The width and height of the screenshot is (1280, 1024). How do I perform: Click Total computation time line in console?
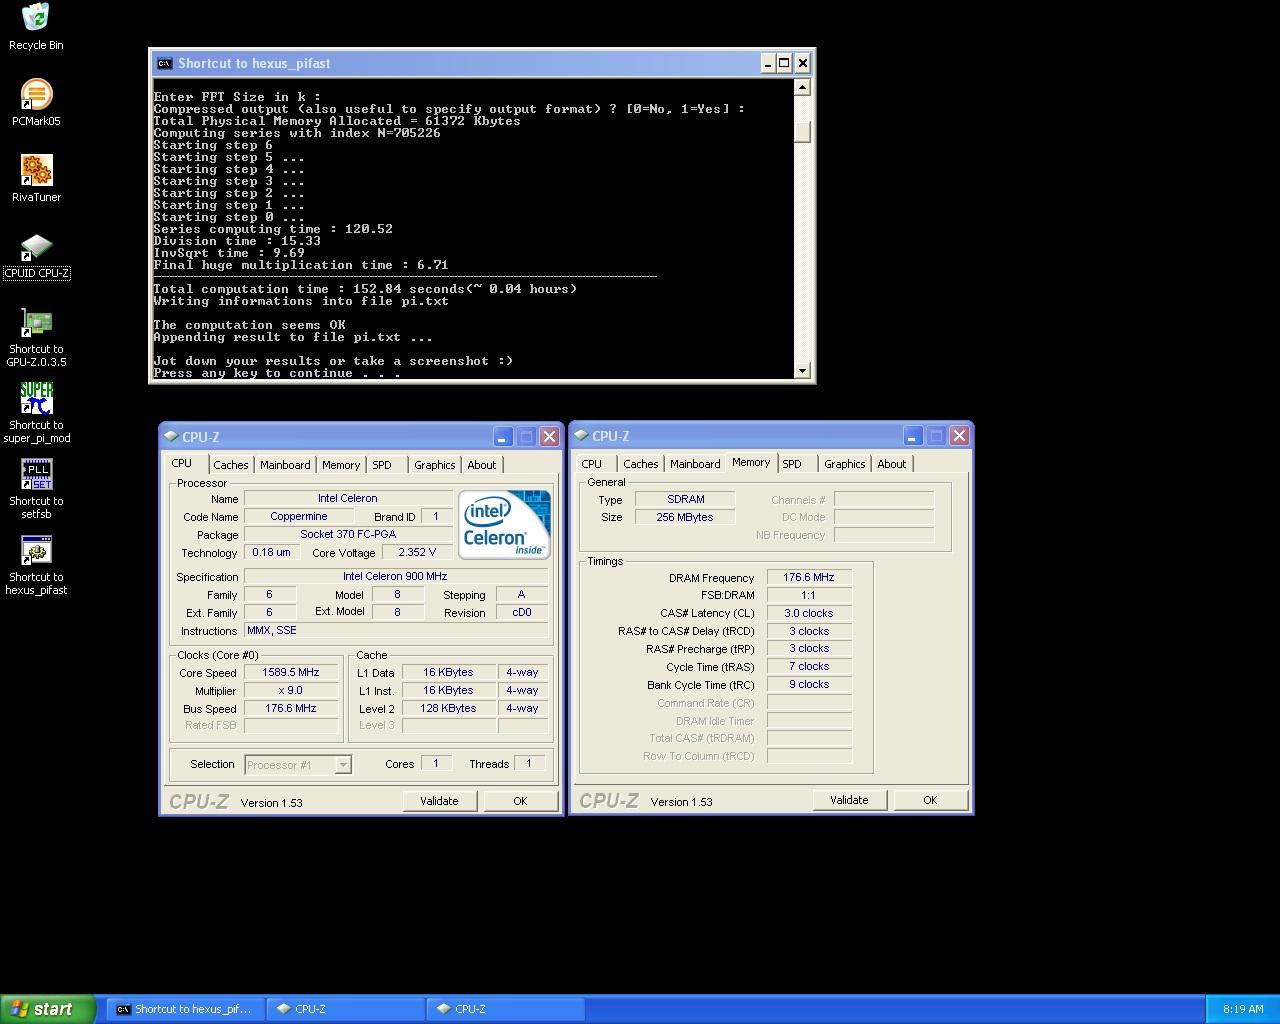click(365, 289)
